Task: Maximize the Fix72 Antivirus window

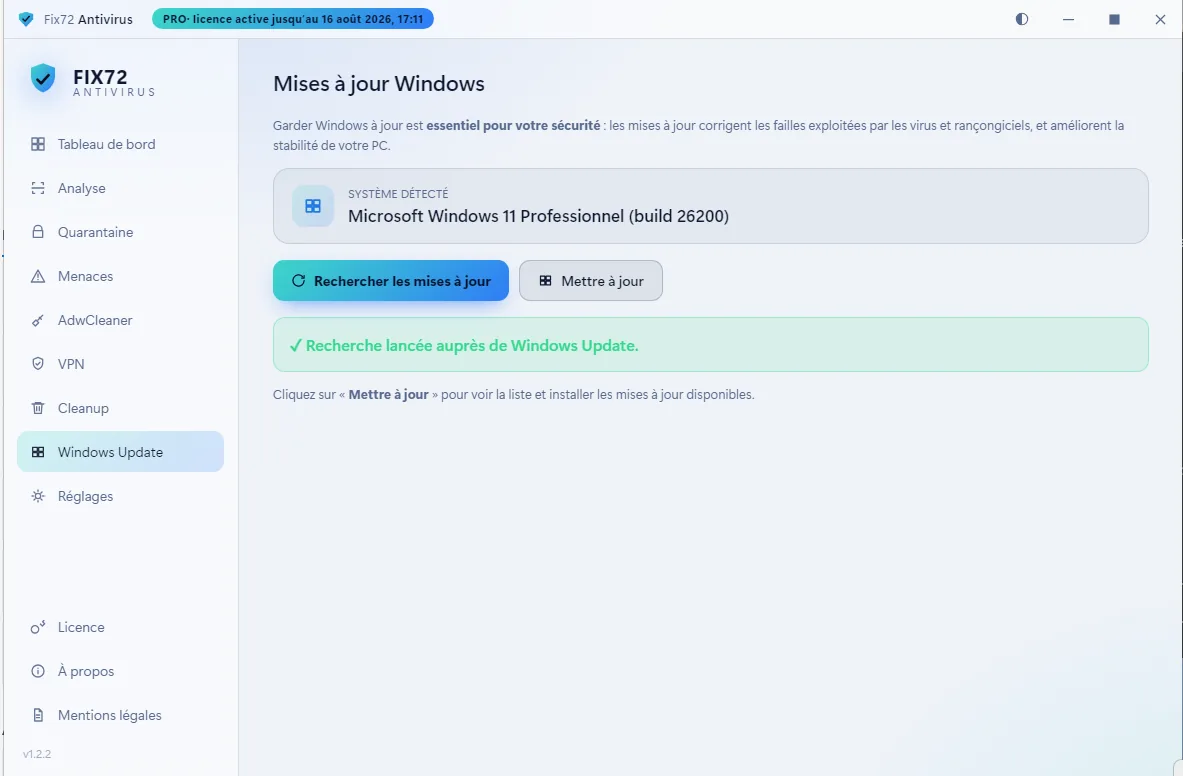Action: click(x=1114, y=19)
